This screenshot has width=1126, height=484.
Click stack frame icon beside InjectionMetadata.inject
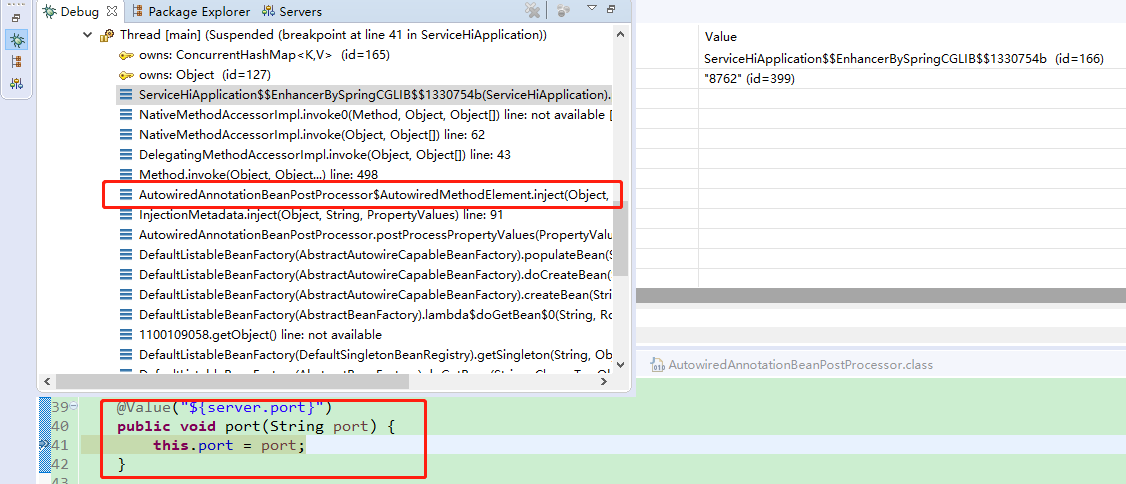pyautogui.click(x=126, y=215)
